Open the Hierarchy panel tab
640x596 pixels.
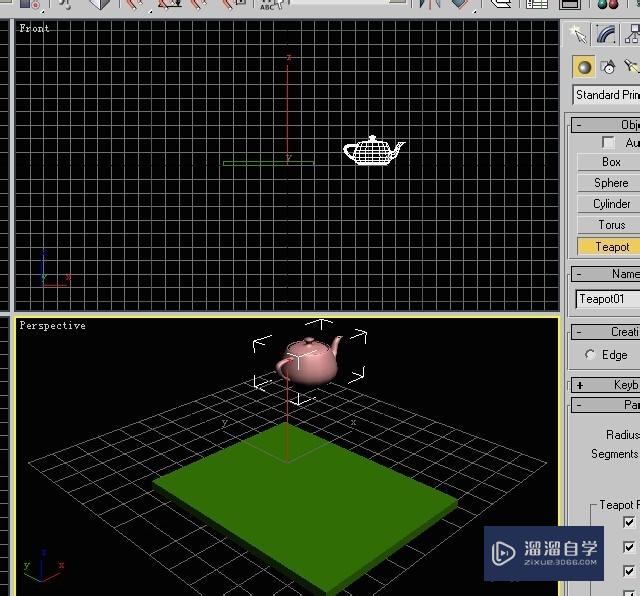tap(632, 34)
